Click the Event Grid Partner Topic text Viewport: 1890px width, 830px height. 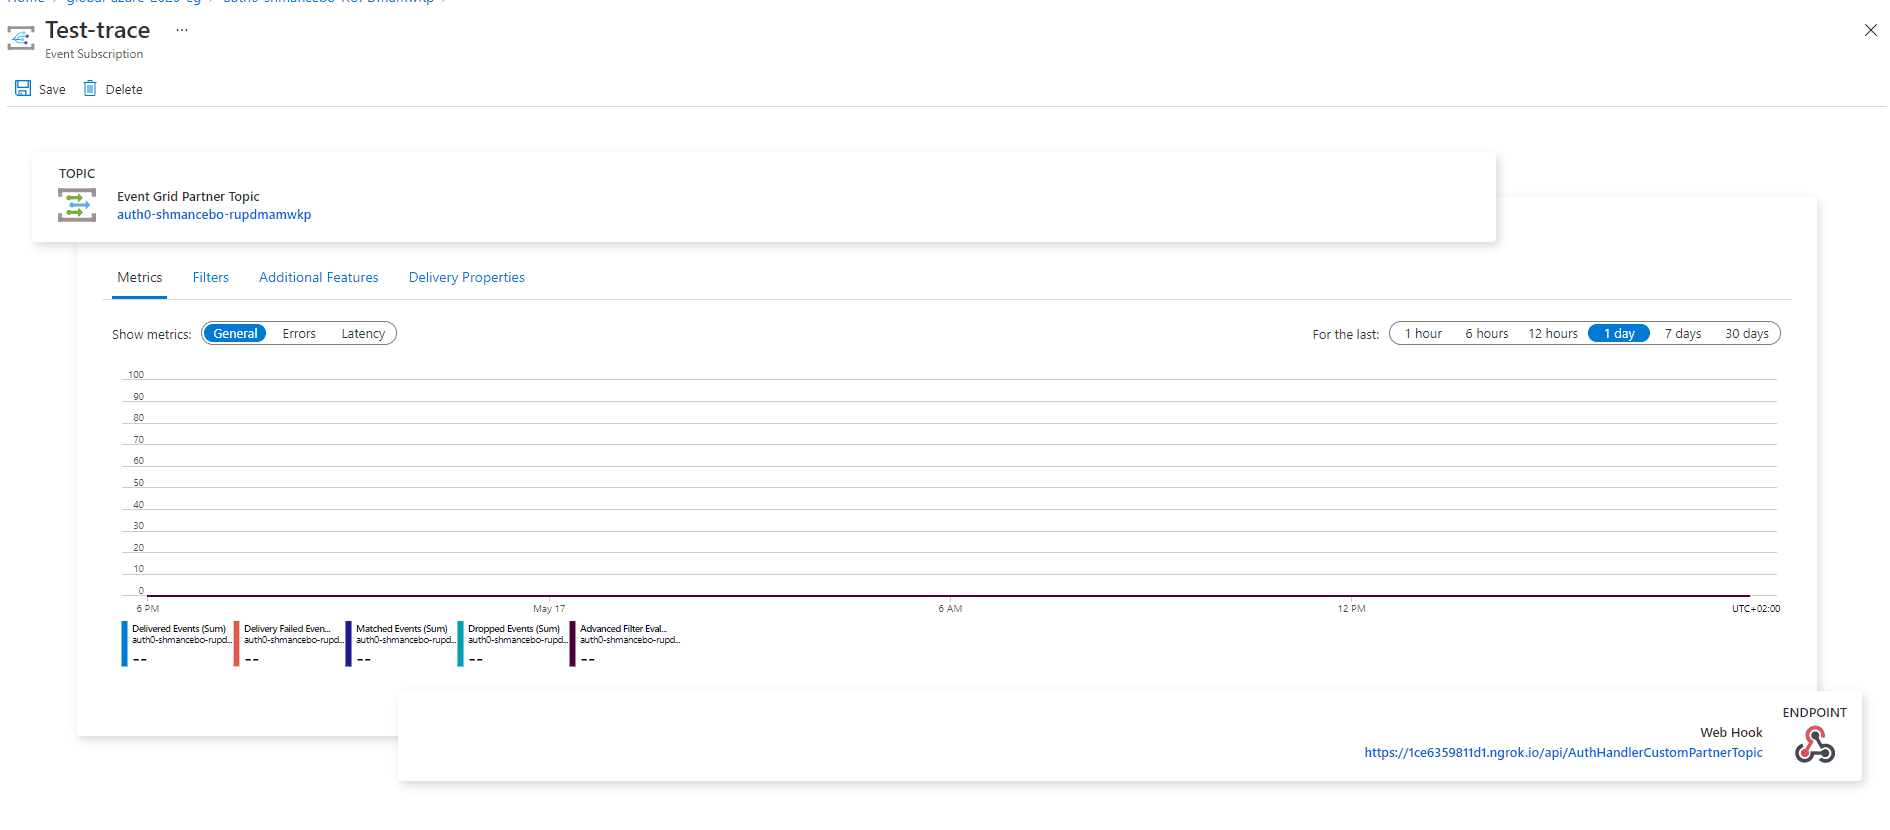(x=188, y=197)
